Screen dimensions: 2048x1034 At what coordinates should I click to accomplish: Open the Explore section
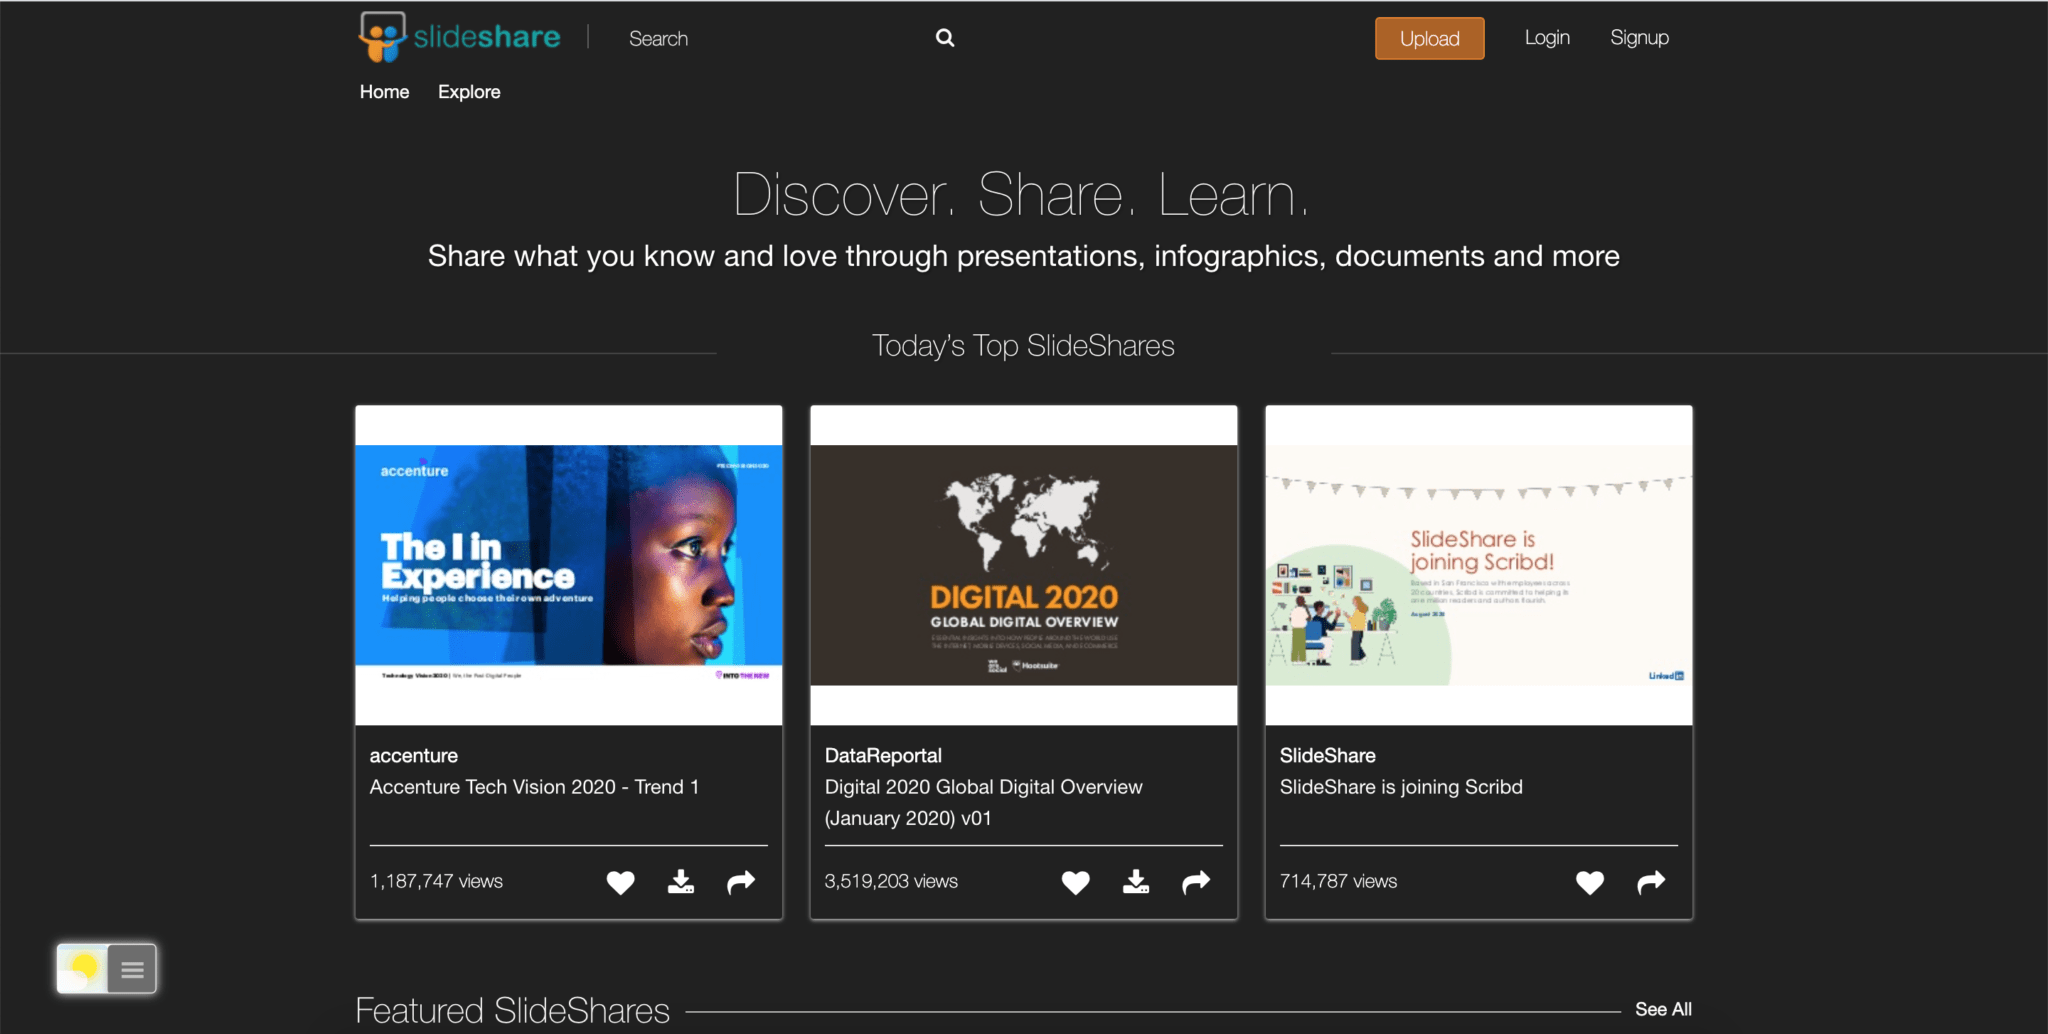click(468, 91)
